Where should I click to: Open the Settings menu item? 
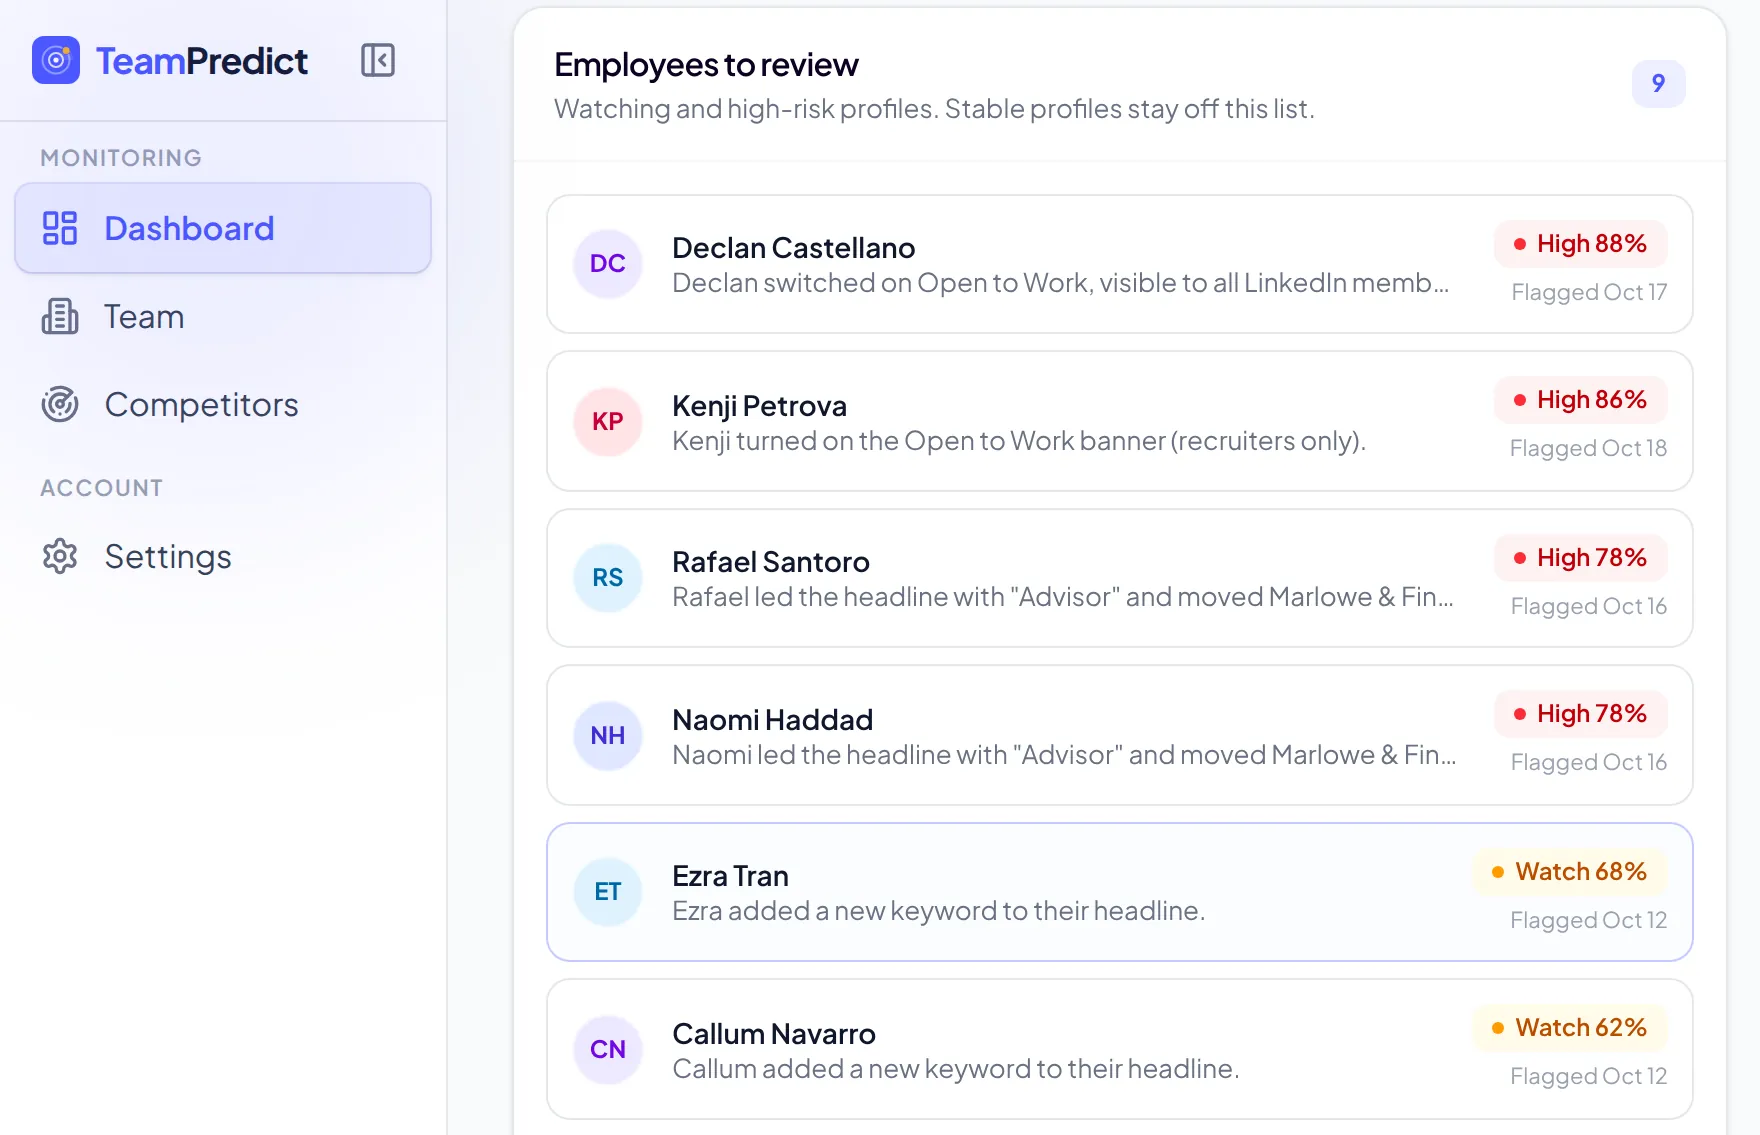pos(223,556)
